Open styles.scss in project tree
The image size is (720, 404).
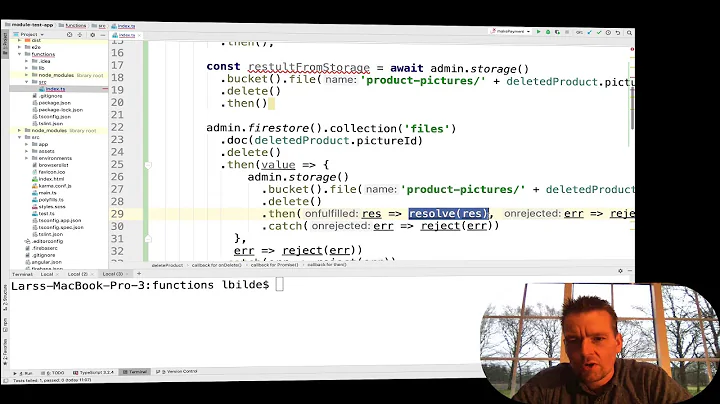tap(49, 207)
